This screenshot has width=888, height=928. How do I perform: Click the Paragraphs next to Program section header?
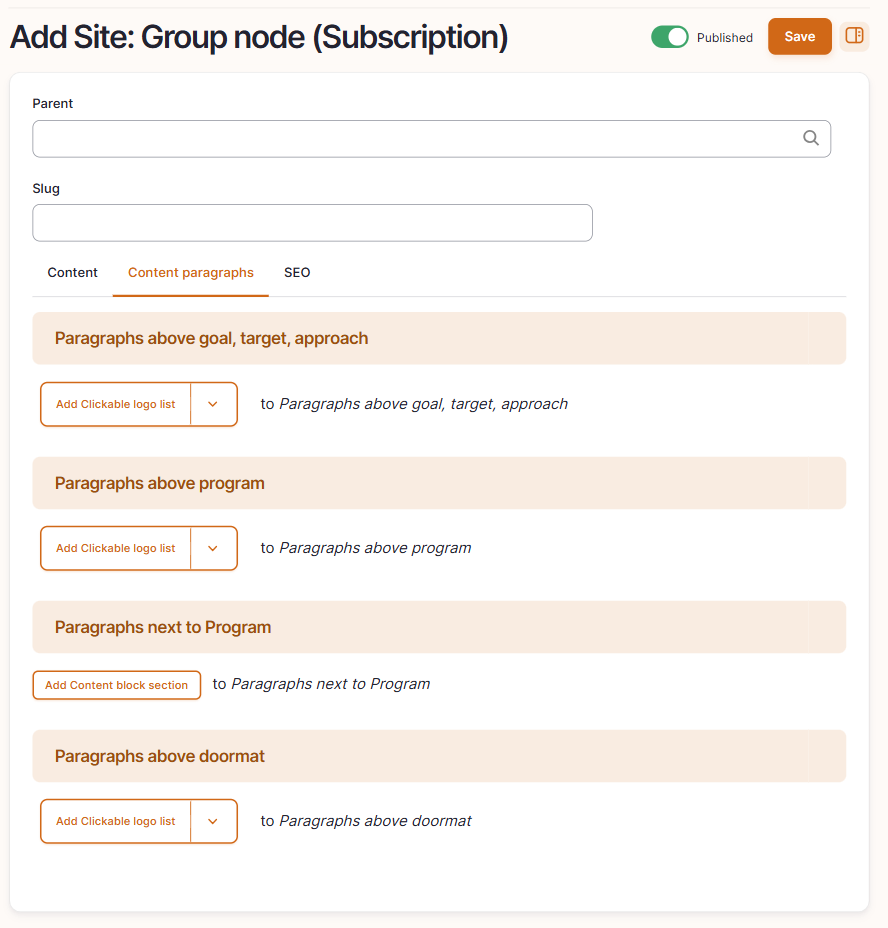[x=439, y=627]
